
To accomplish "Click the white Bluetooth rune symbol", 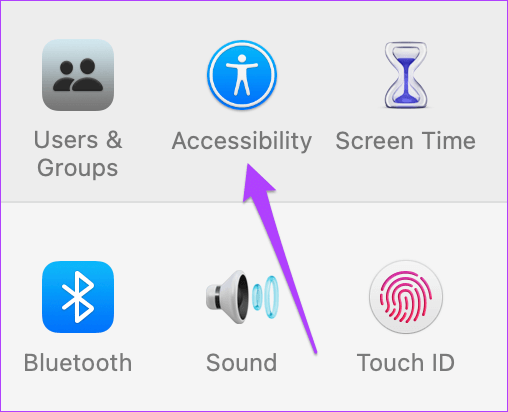I will coord(78,297).
